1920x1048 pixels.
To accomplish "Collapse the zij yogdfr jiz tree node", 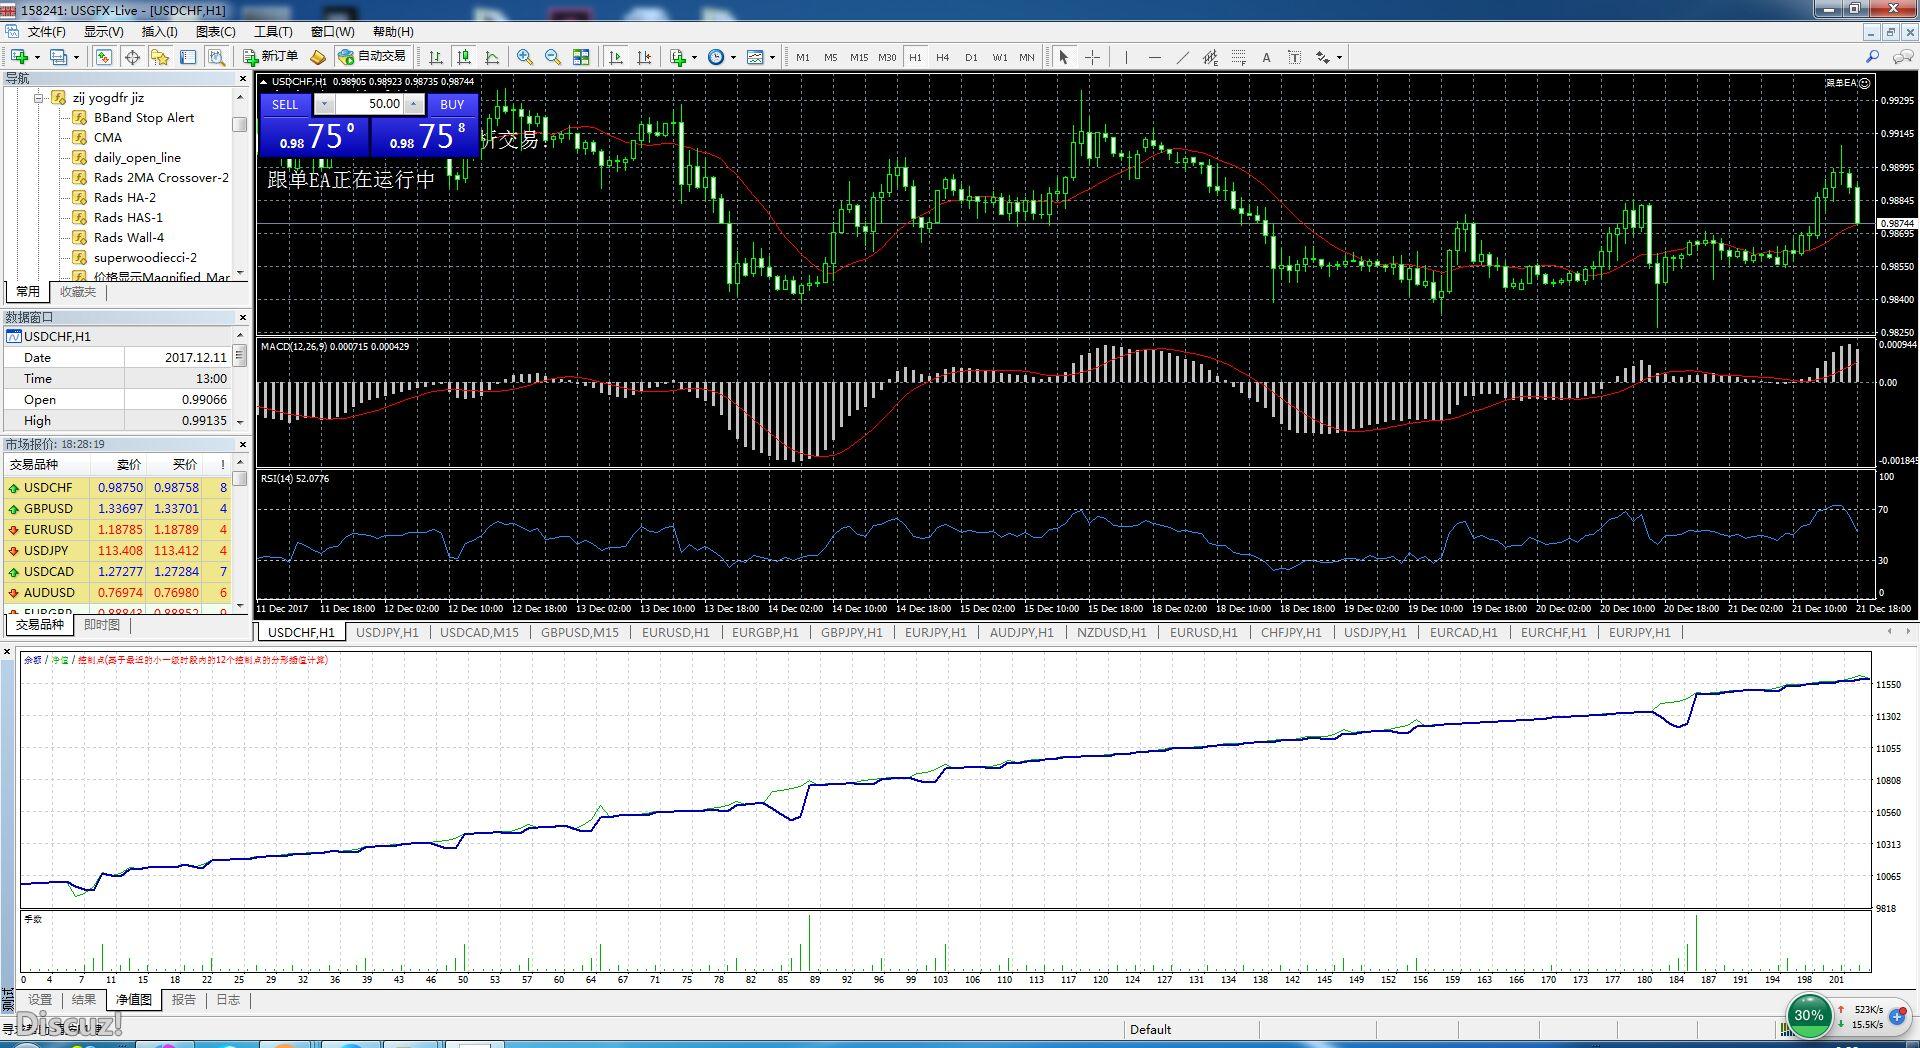I will (x=39, y=98).
